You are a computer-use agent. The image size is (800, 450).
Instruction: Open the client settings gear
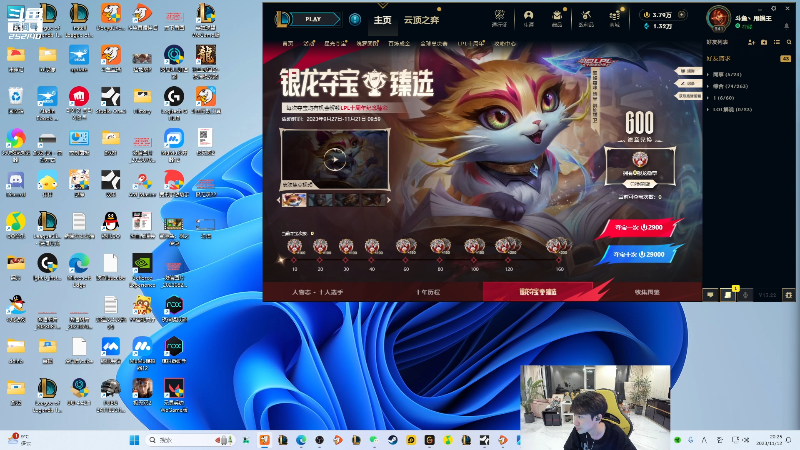click(x=773, y=9)
